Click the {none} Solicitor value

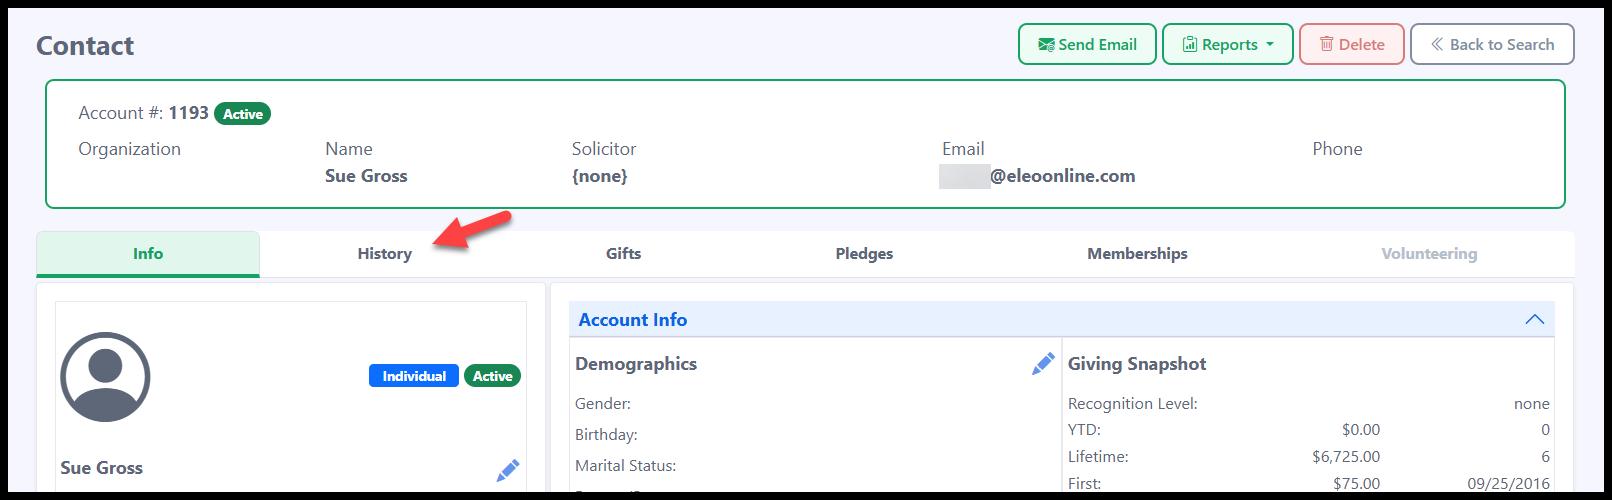600,177
